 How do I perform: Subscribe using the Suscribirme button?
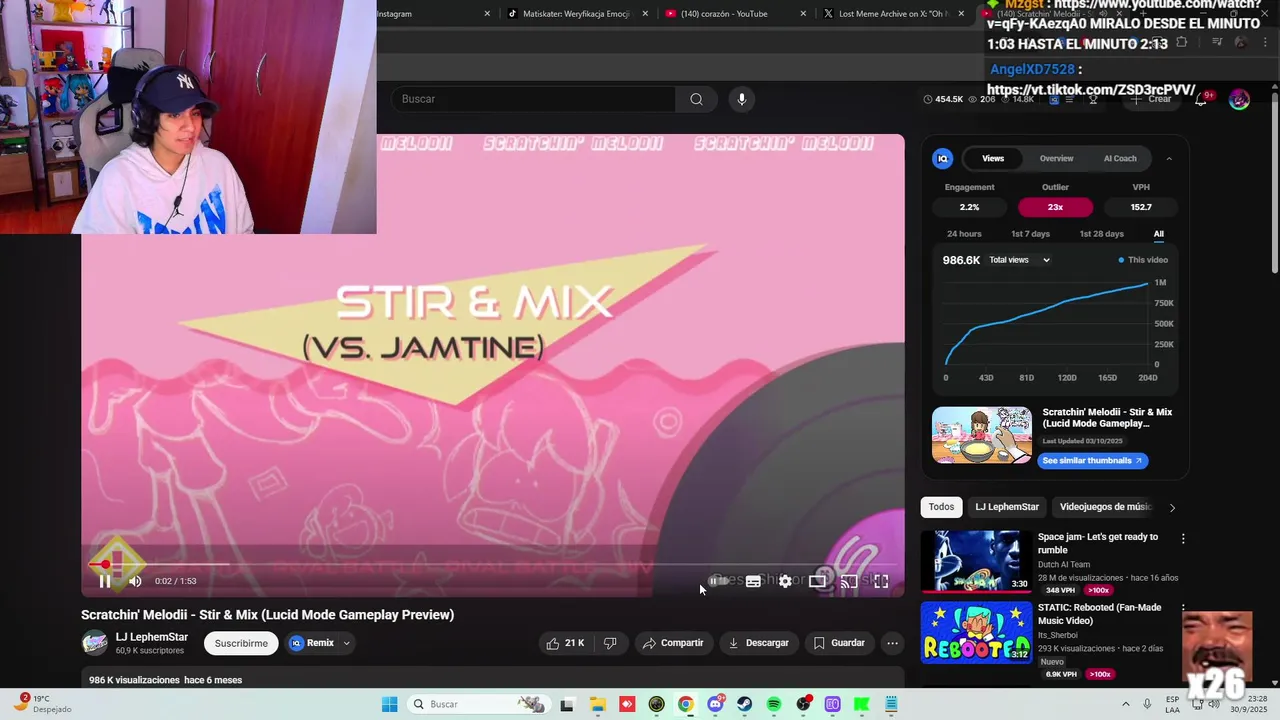click(241, 643)
